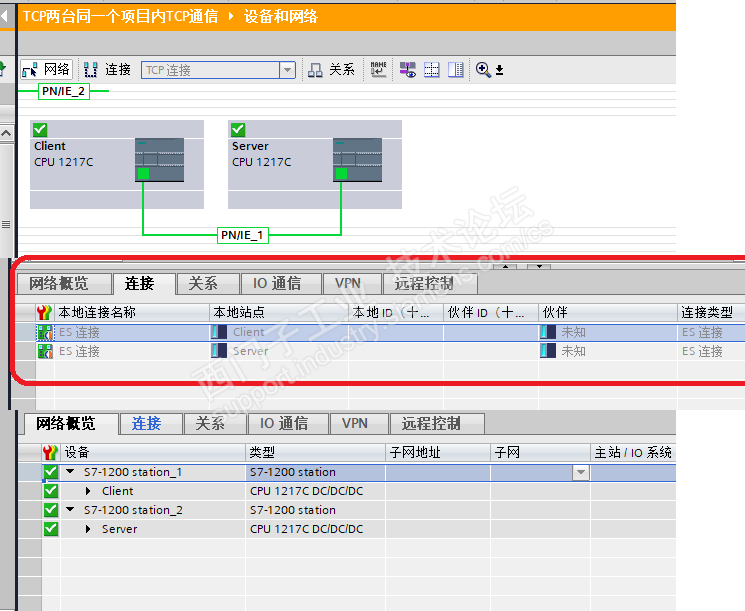
Task: Click the Client device name in network view
Action: (50, 146)
